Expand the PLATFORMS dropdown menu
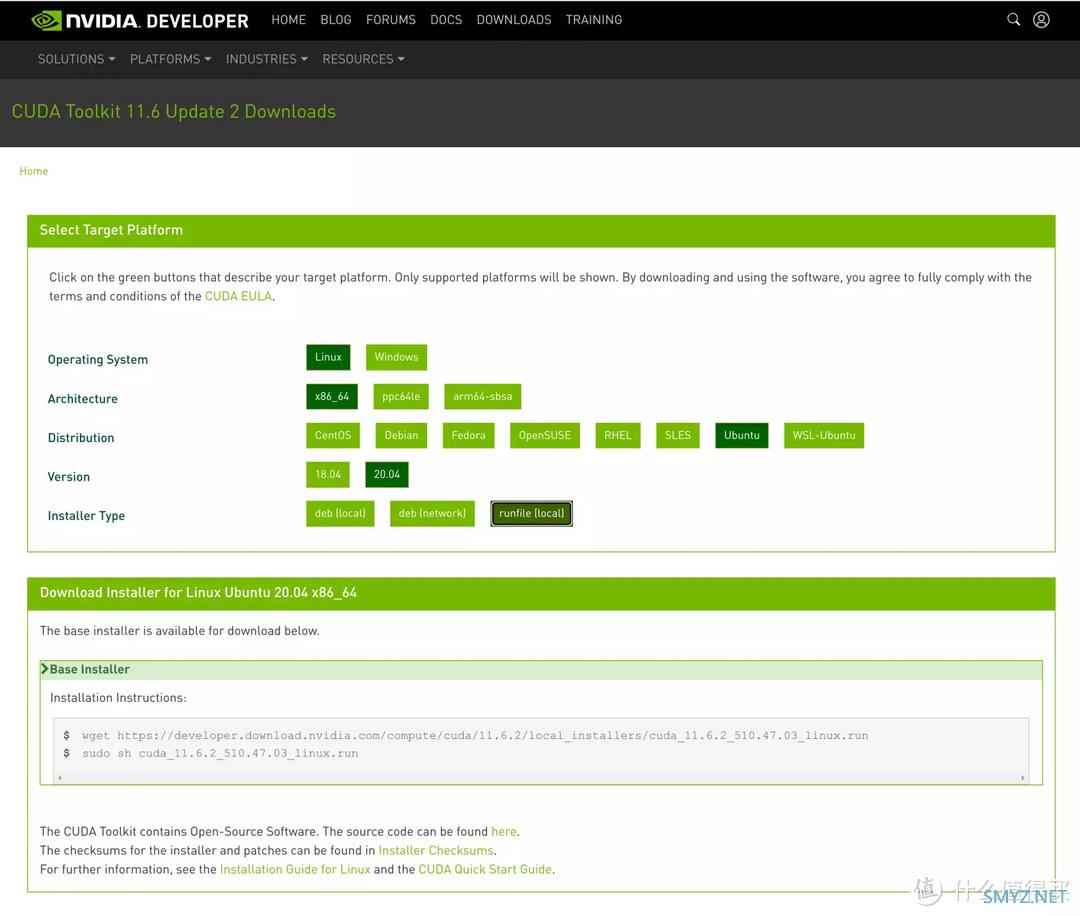The width and height of the screenshot is (1080, 916). pos(170,59)
